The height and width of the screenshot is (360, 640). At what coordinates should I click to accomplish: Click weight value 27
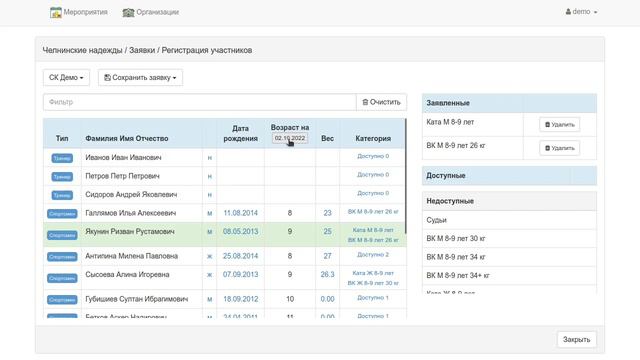coord(327,256)
